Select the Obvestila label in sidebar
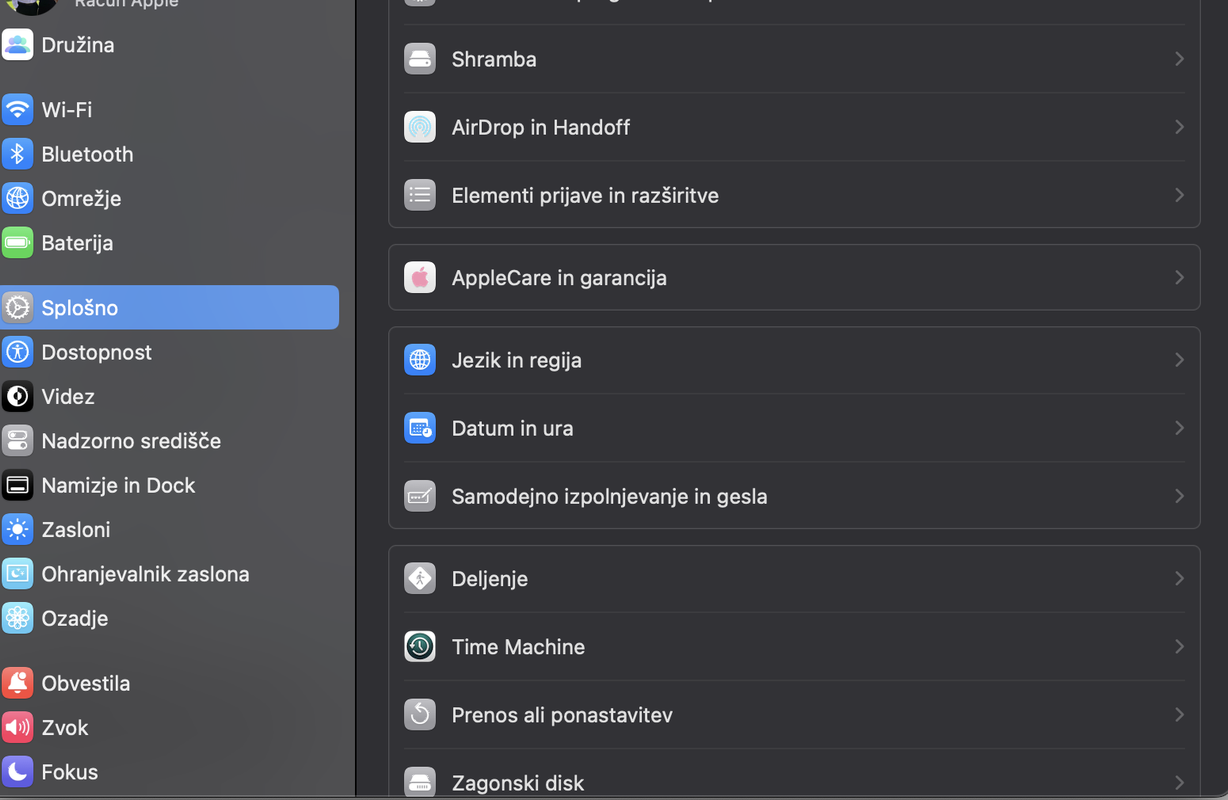This screenshot has width=1228, height=800. [86, 683]
